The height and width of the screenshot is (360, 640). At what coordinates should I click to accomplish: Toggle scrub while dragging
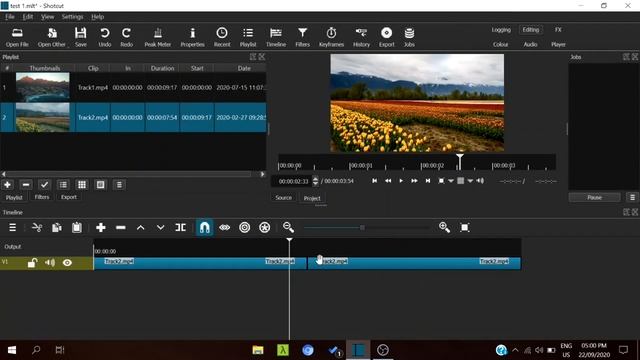[224, 227]
